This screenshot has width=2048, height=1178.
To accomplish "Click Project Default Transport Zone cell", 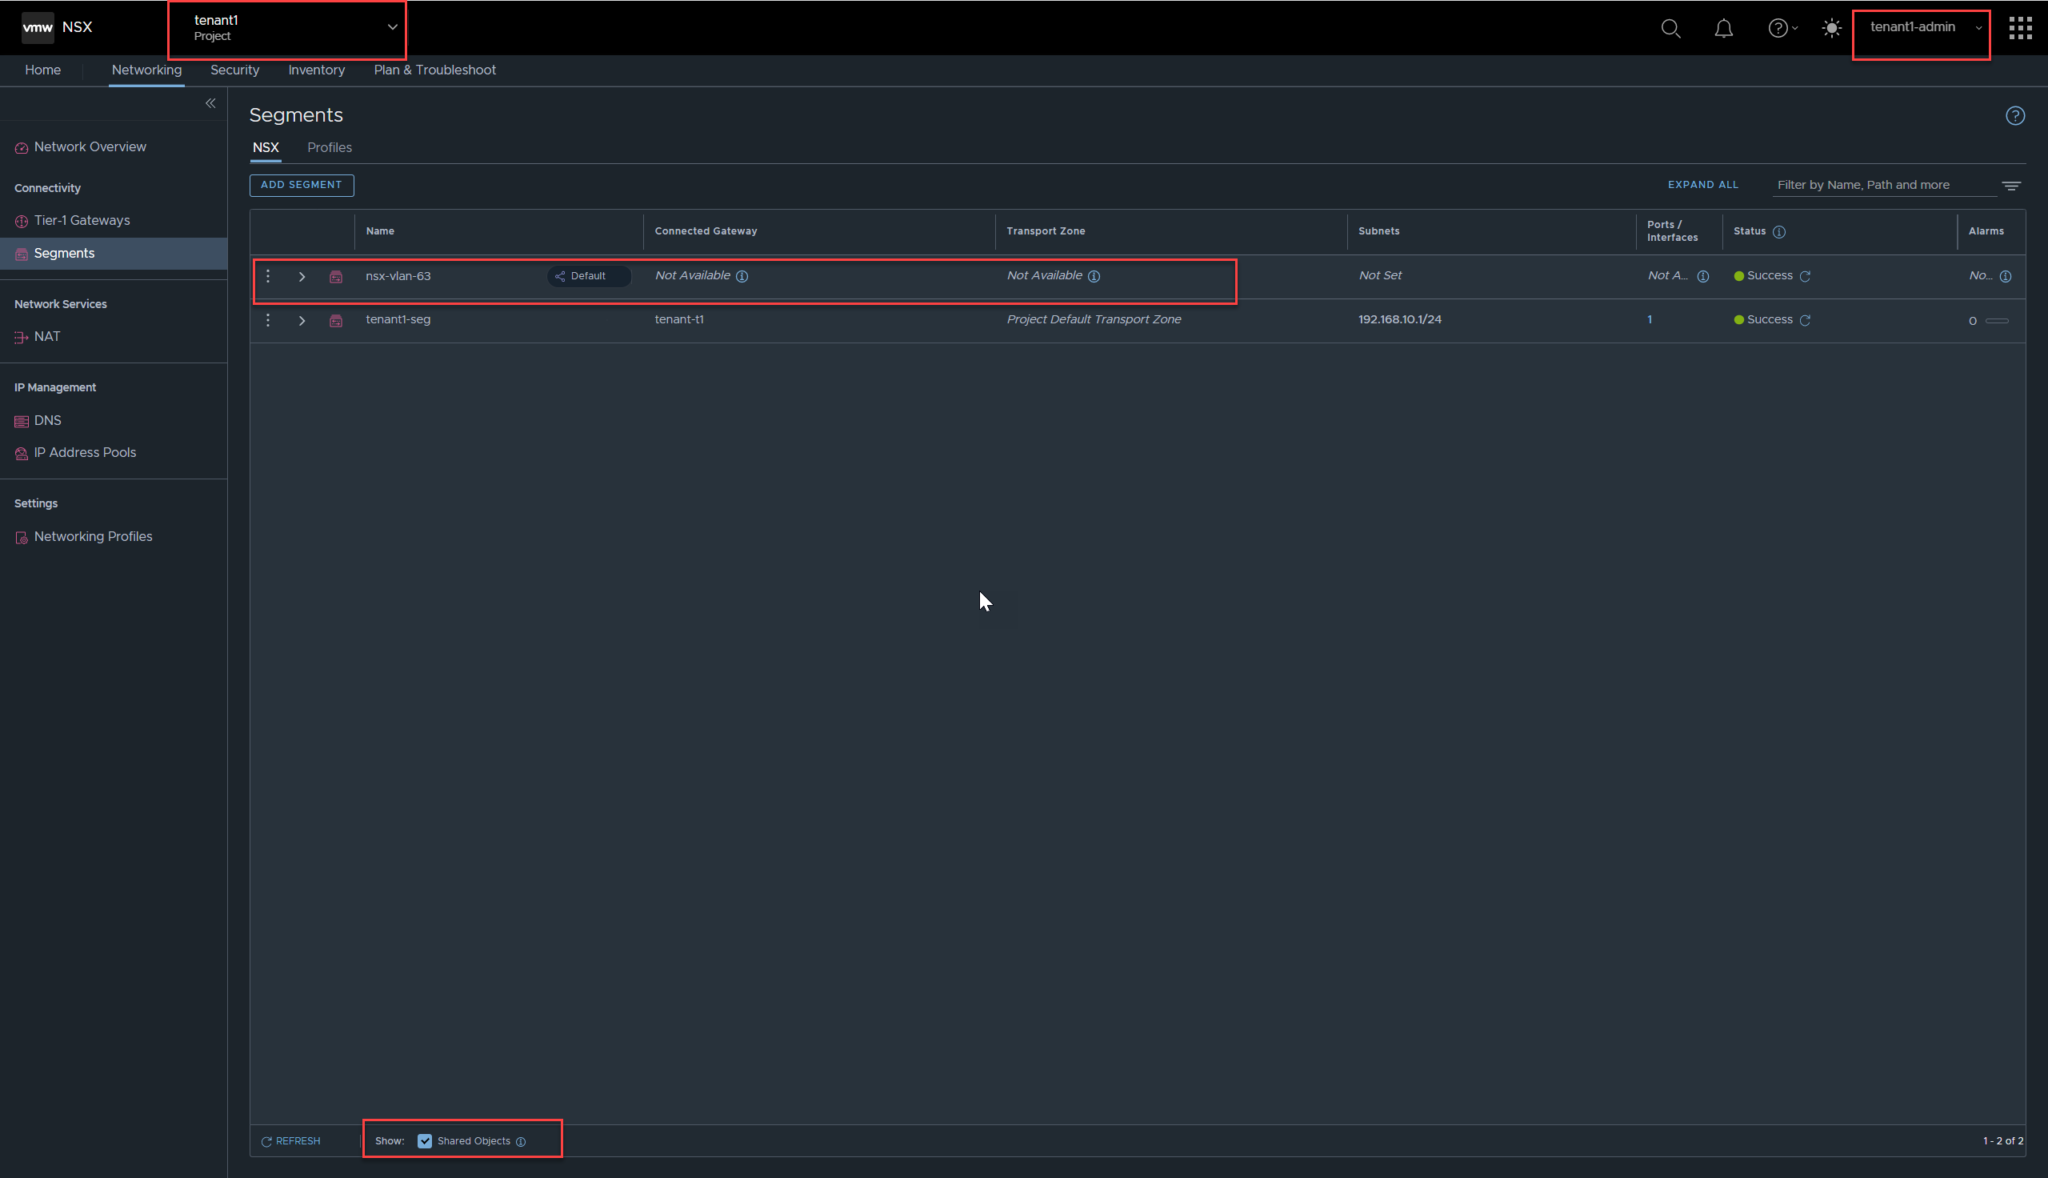I will coord(1094,320).
